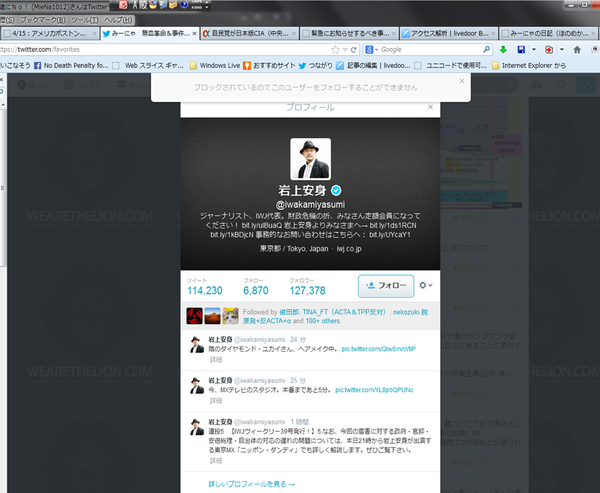Dismiss the blocked-user notification banner
The height and width of the screenshot is (493, 600).
point(462,81)
